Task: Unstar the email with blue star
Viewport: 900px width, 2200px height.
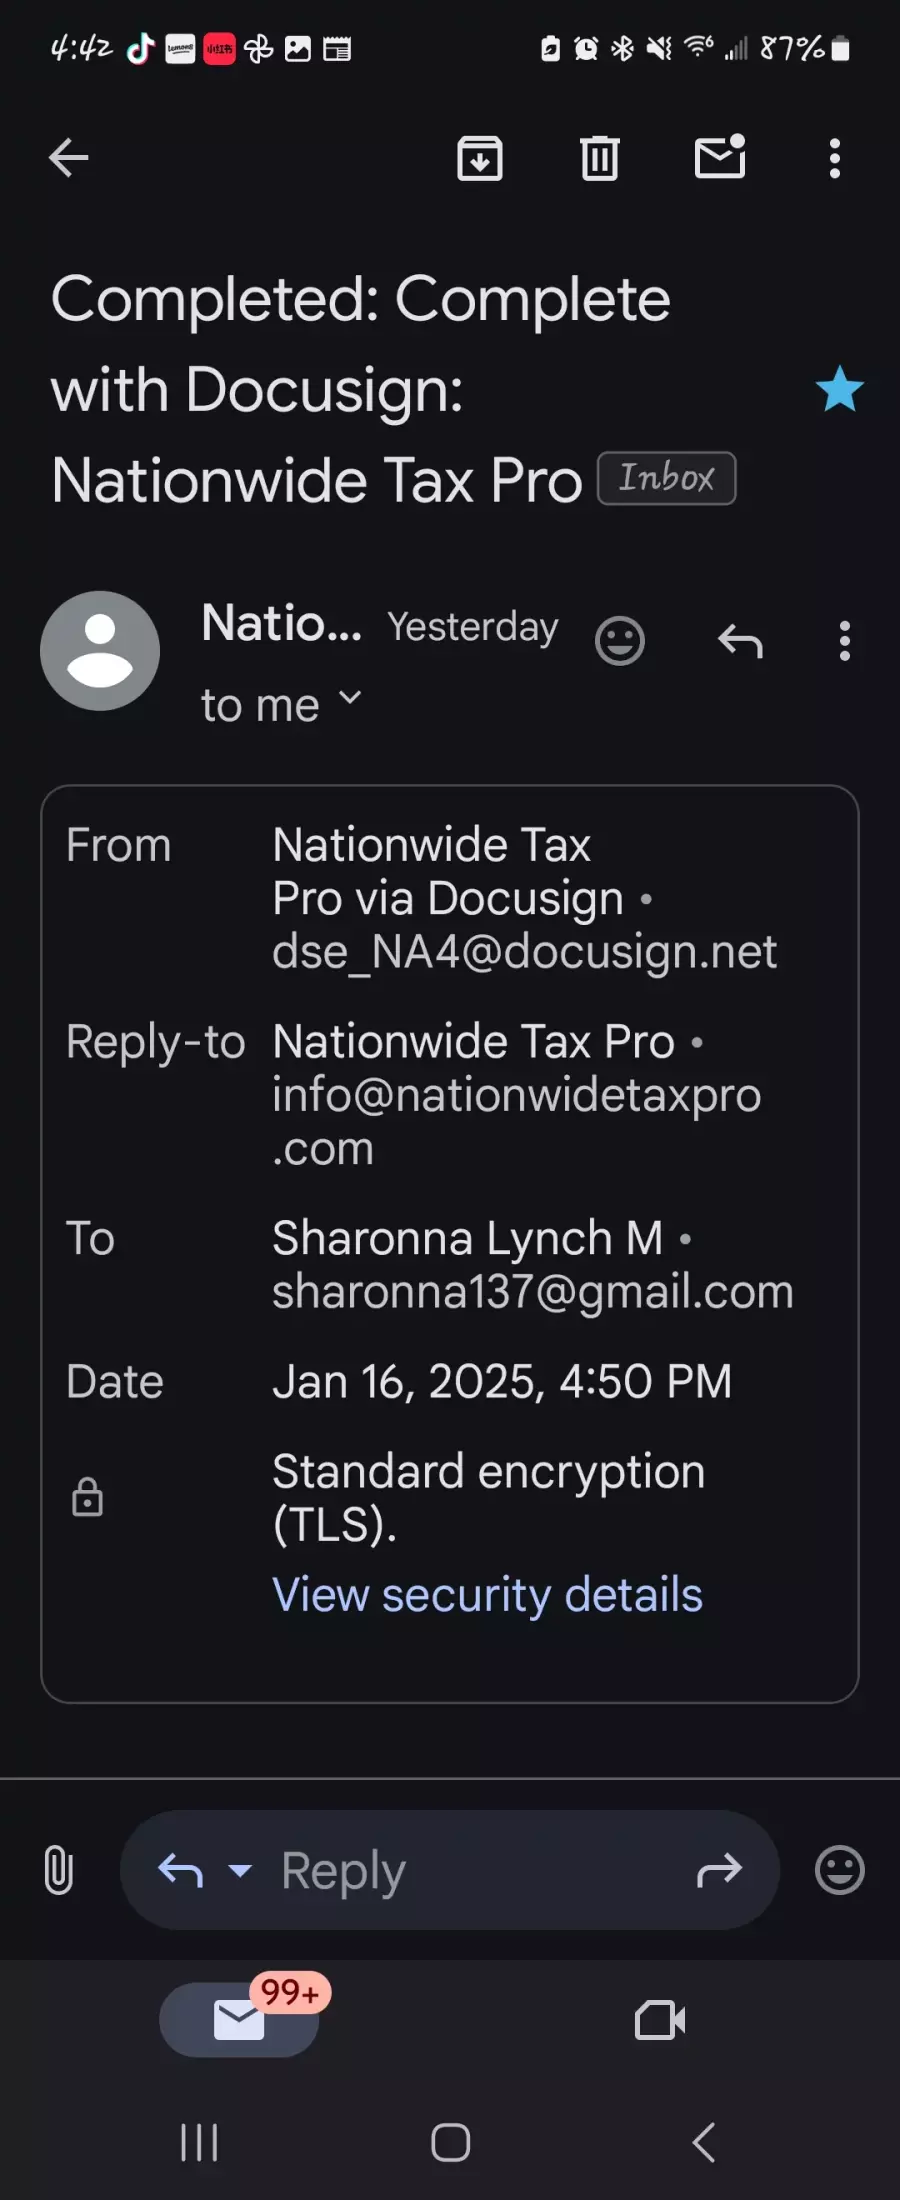Action: click(x=840, y=389)
